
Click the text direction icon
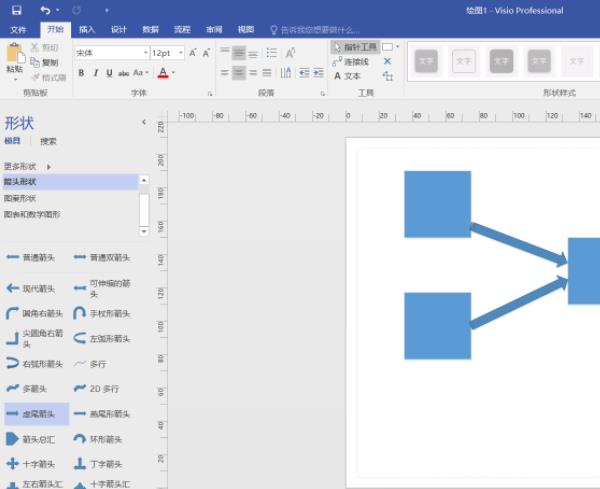286,72
